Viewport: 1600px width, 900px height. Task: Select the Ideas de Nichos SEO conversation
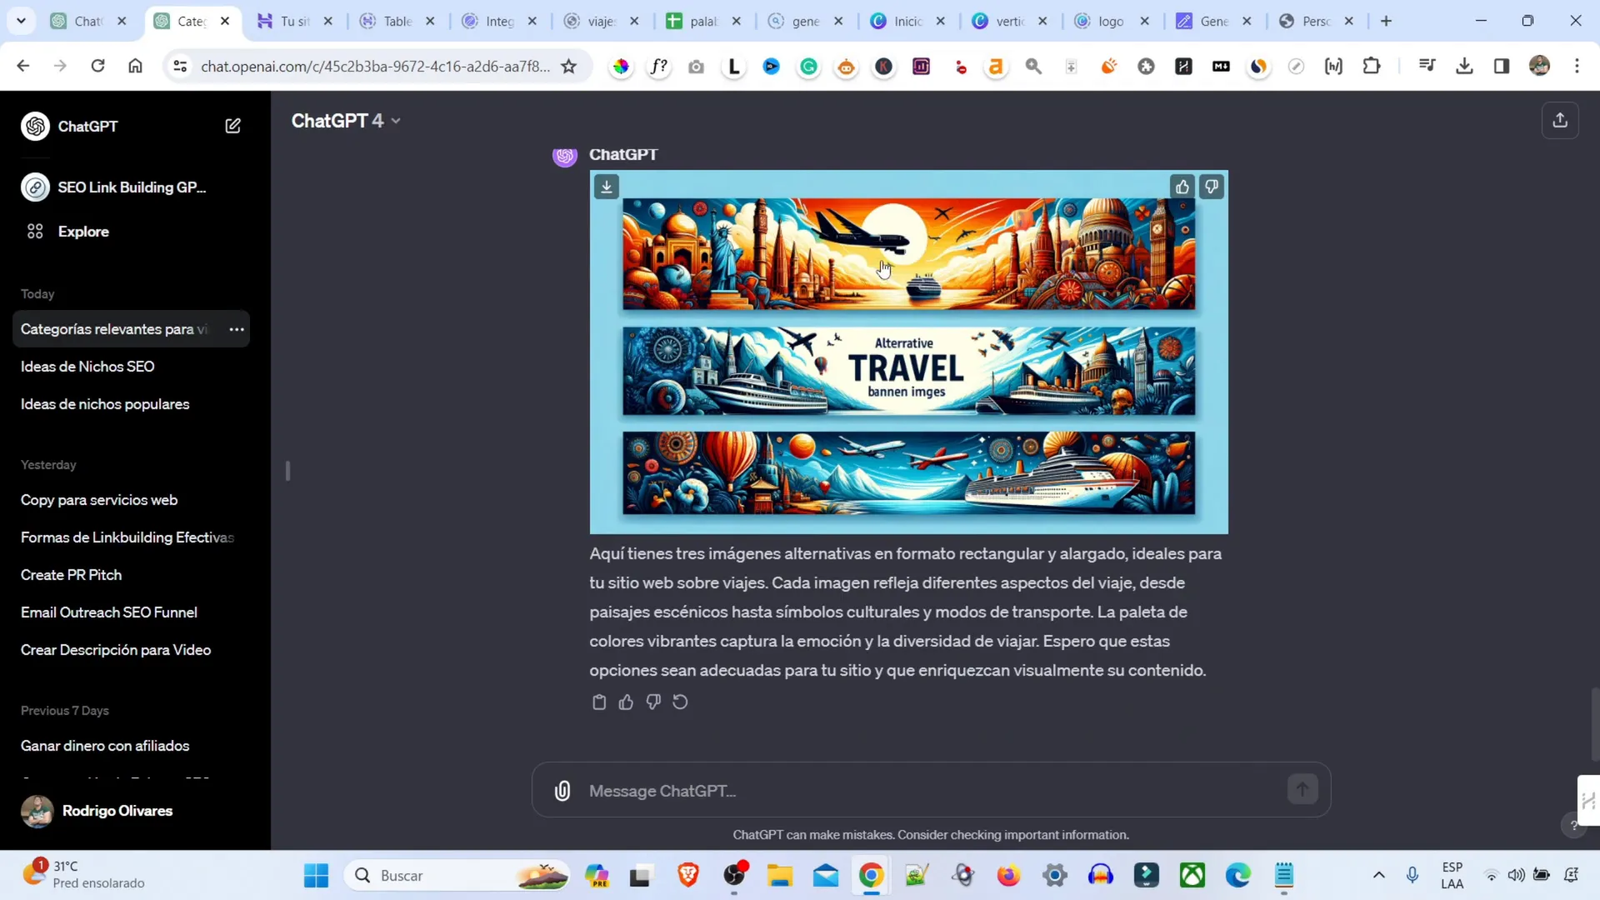[87, 366]
